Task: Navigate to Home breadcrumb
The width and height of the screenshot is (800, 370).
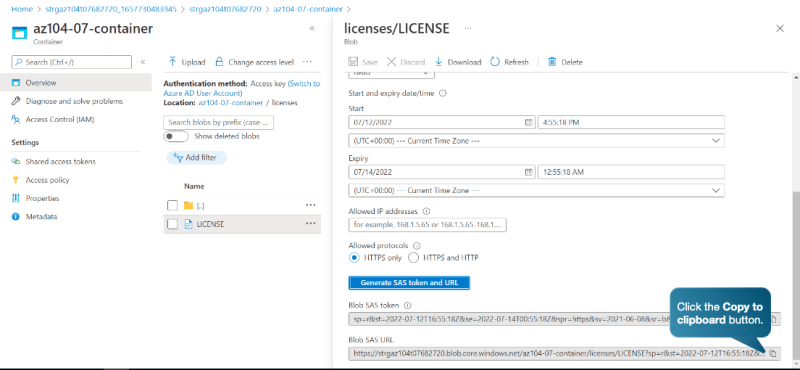Action: (21, 9)
